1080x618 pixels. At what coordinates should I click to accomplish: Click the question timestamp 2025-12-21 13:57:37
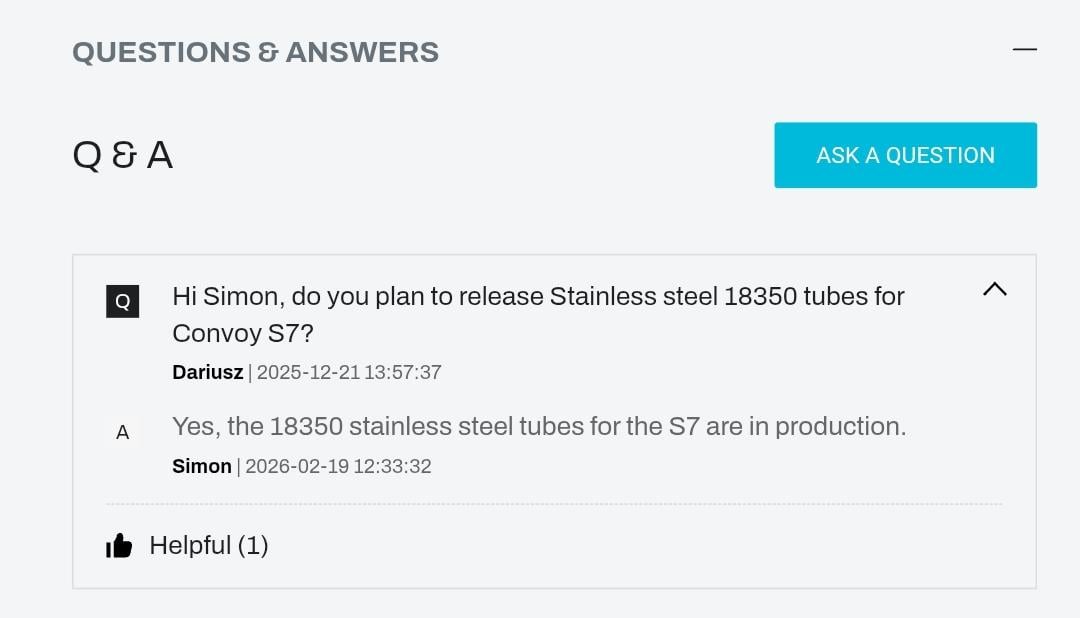click(349, 372)
